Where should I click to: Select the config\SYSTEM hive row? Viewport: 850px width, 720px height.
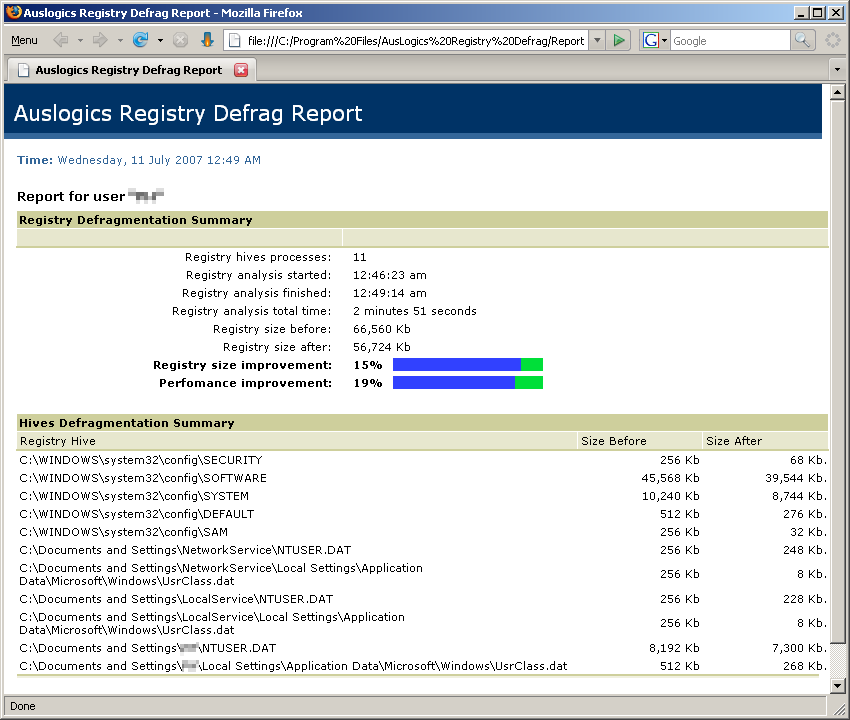tap(422, 496)
